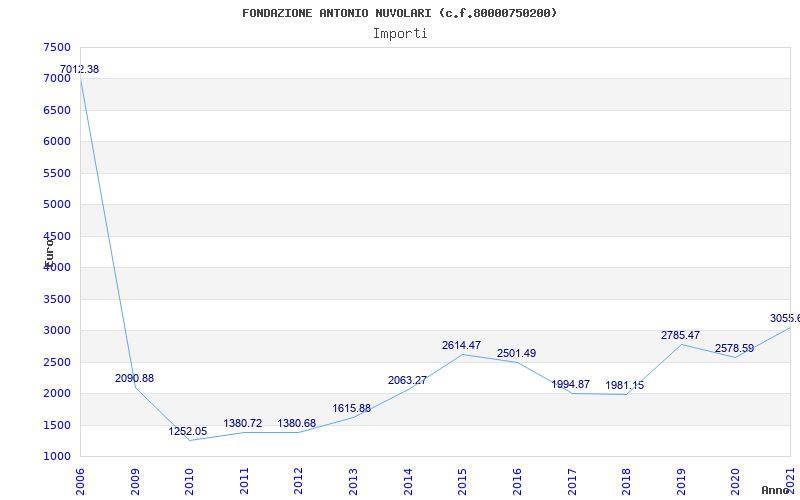Click the 2500 y-axis tick label
The width and height of the screenshot is (800, 500).
coord(57,362)
